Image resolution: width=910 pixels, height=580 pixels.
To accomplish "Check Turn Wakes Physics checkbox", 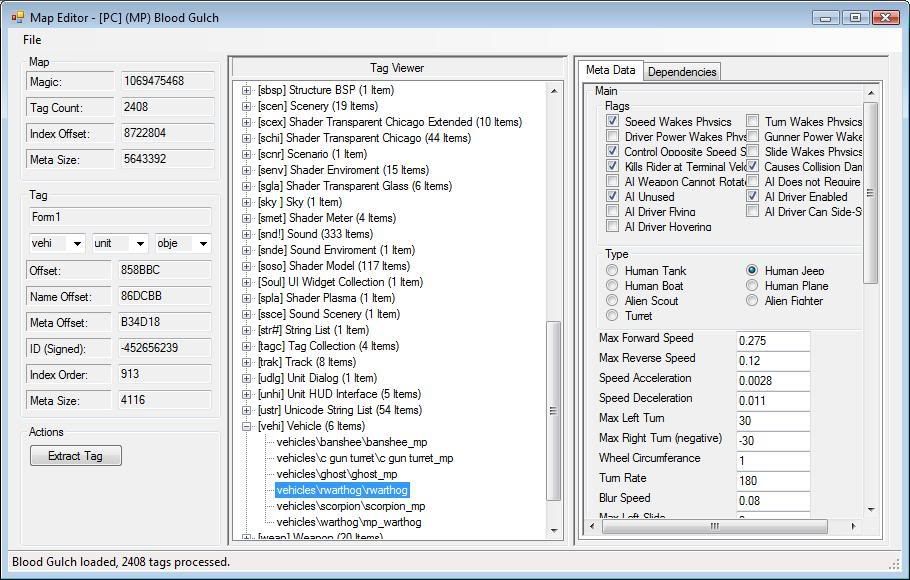I will click(752, 121).
